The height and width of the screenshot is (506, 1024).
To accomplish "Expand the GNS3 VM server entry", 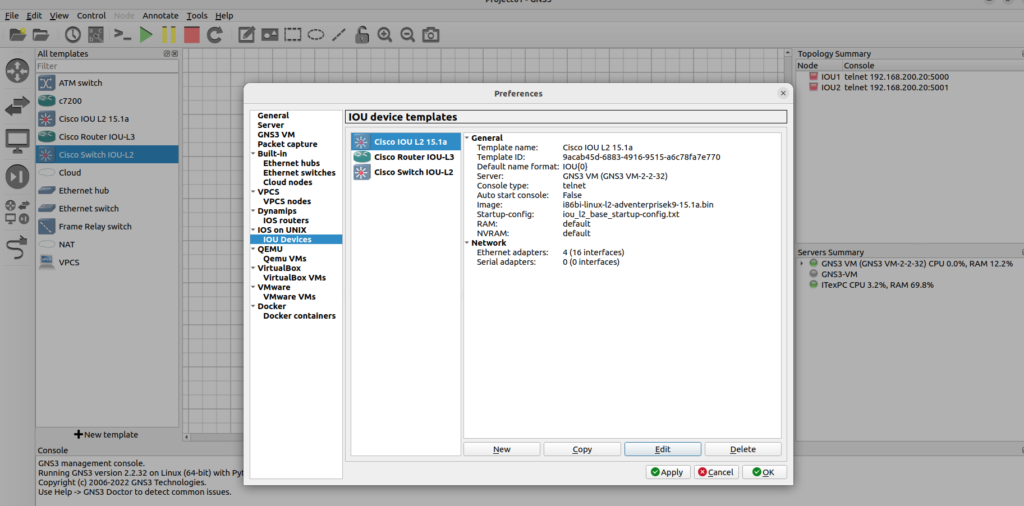I will [802, 263].
